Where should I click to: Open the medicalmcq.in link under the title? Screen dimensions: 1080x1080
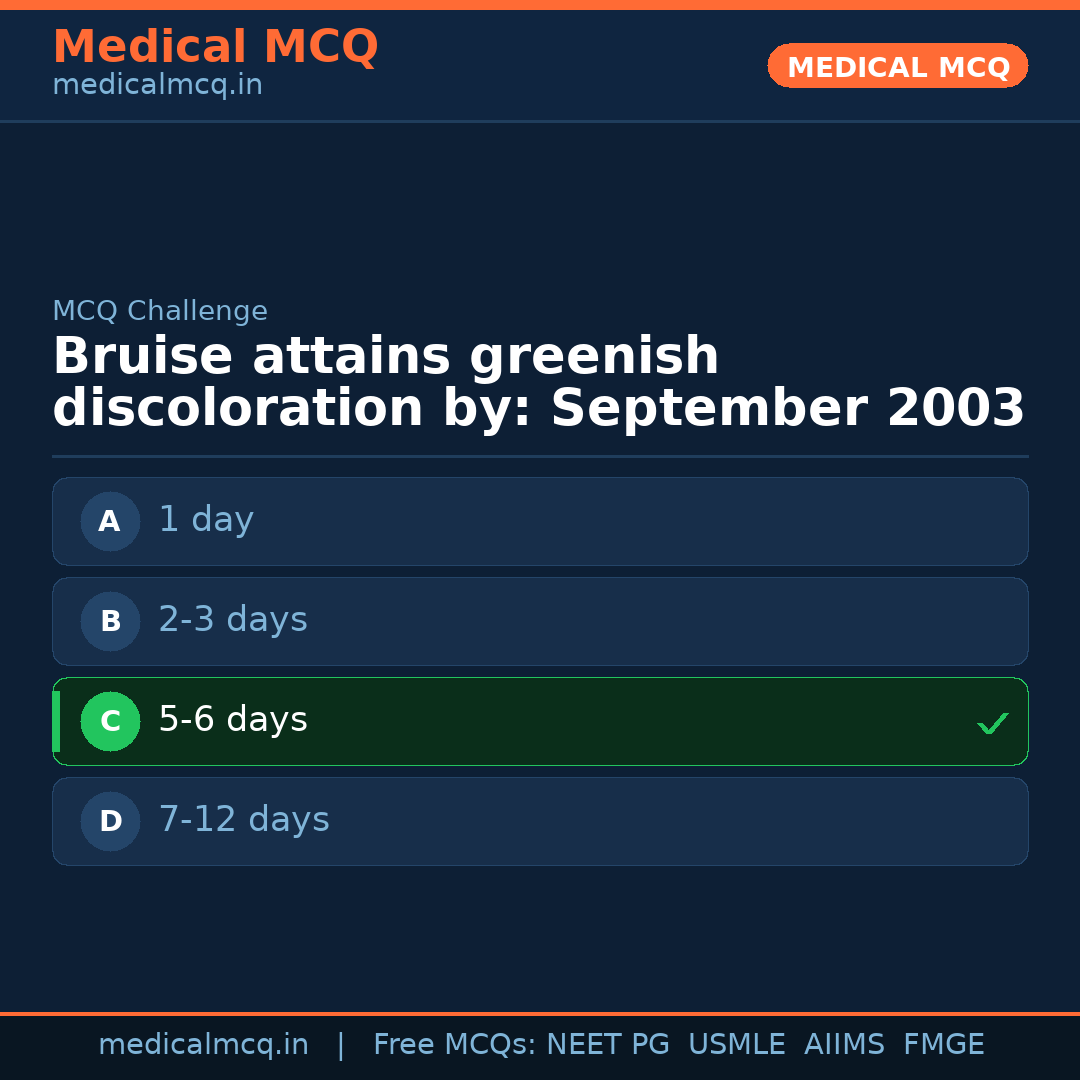pos(157,85)
